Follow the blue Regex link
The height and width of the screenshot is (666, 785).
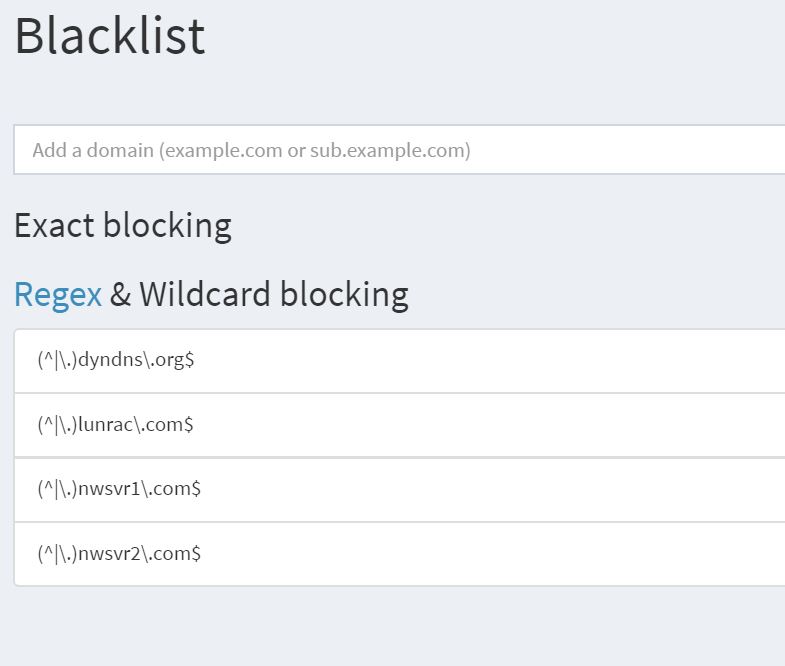tap(58, 294)
